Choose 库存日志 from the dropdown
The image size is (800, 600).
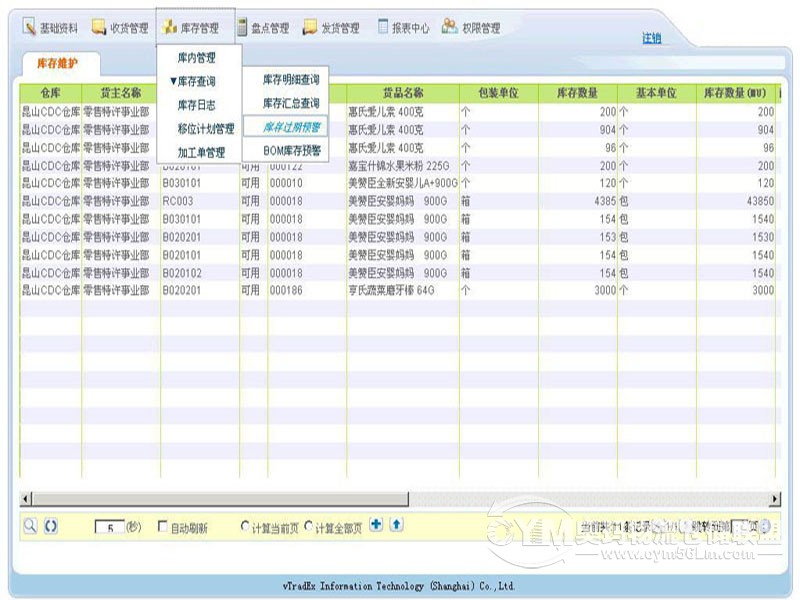coord(196,105)
